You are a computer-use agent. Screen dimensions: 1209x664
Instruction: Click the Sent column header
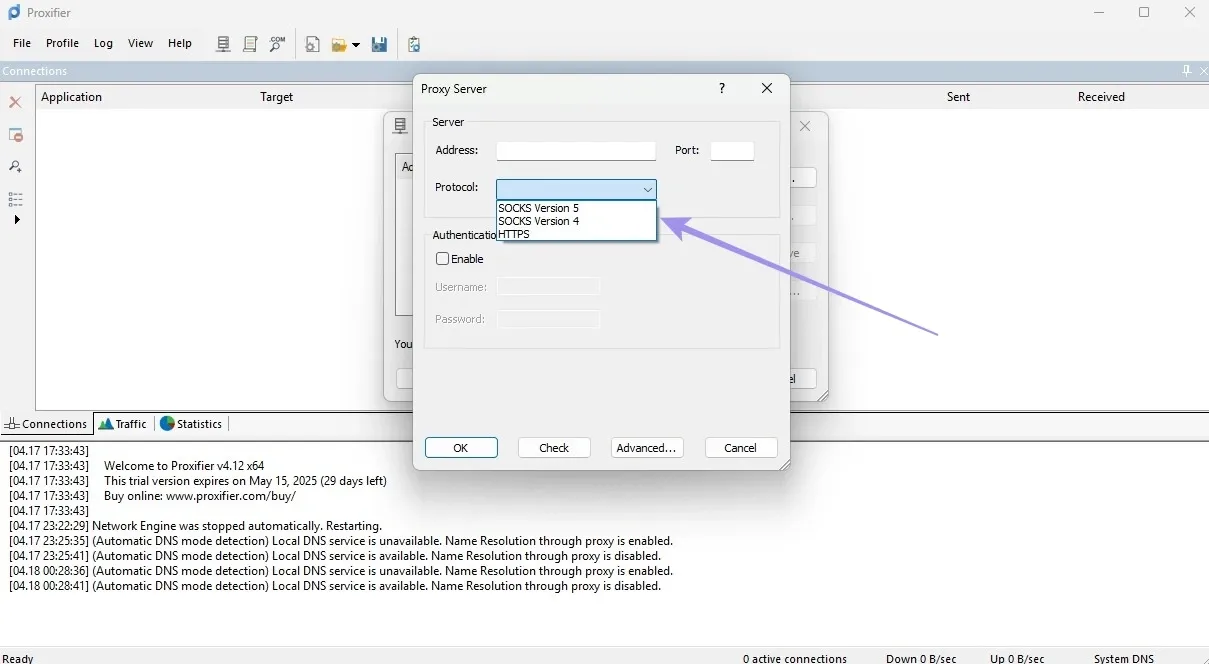tap(958, 97)
